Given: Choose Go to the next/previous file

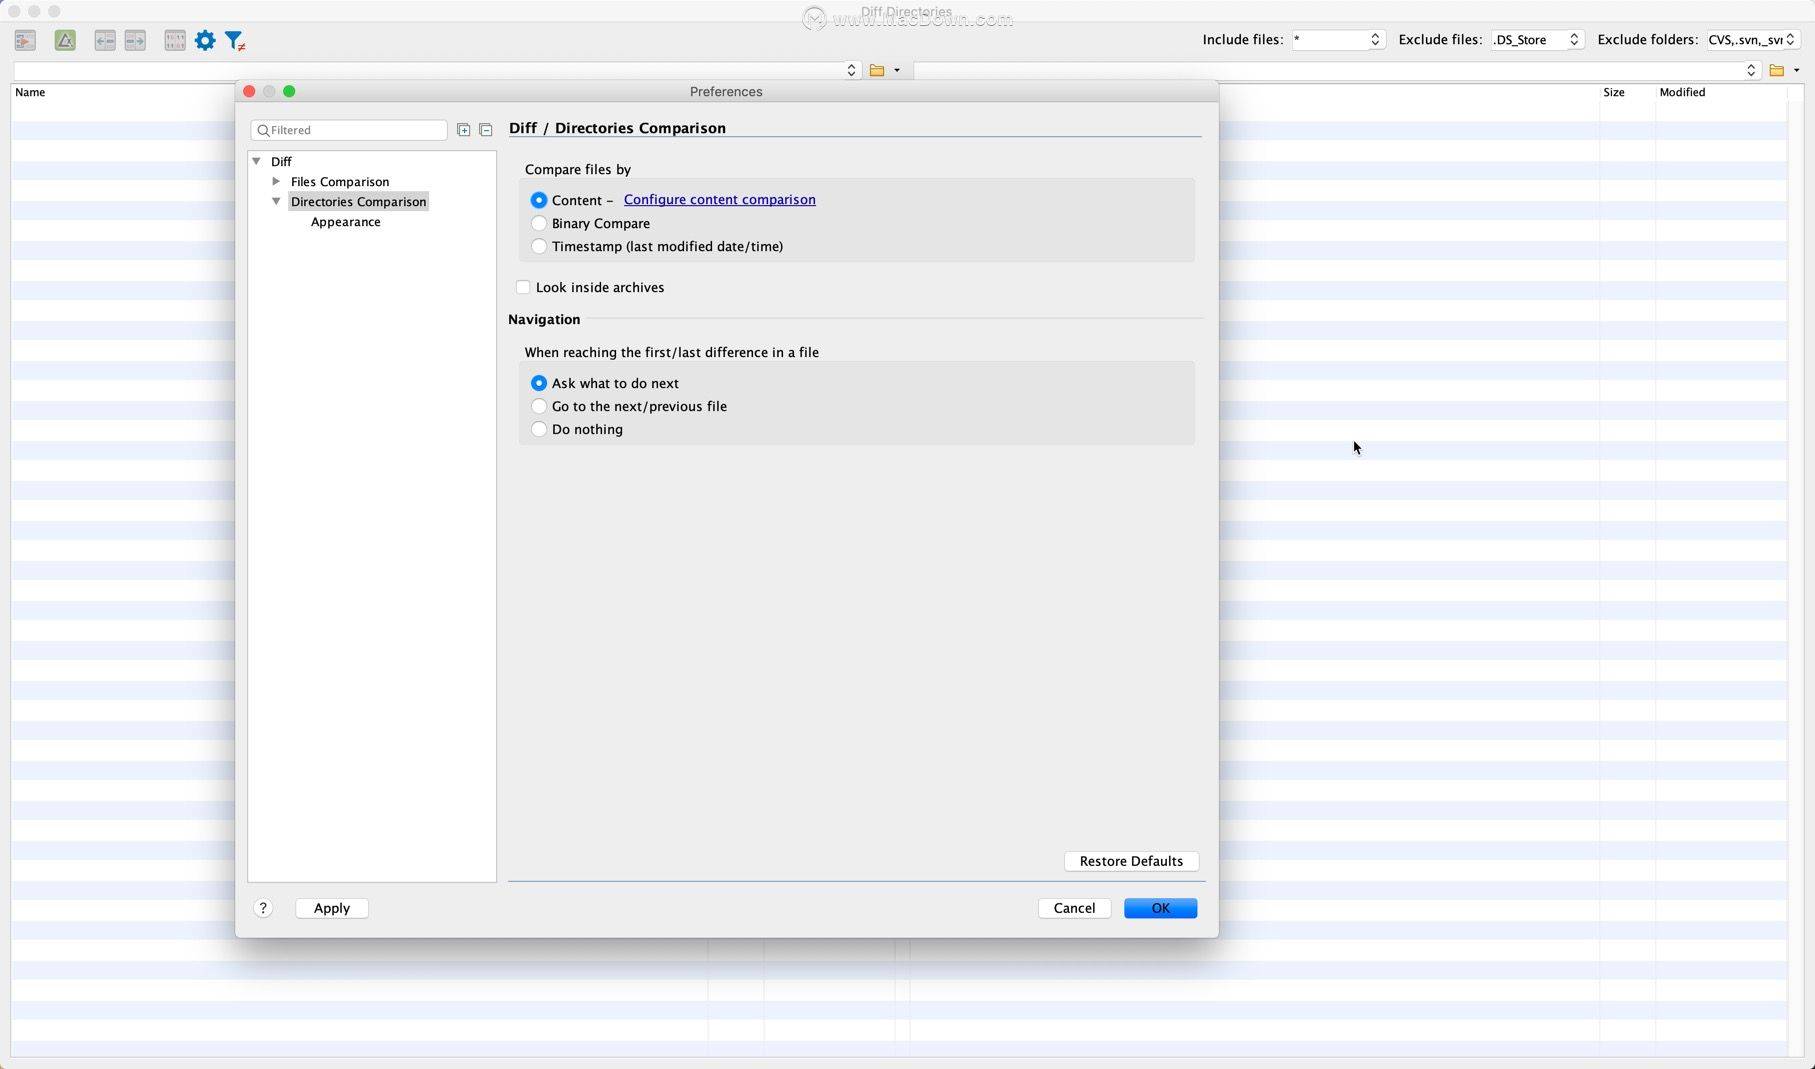Looking at the screenshot, I should click(539, 406).
